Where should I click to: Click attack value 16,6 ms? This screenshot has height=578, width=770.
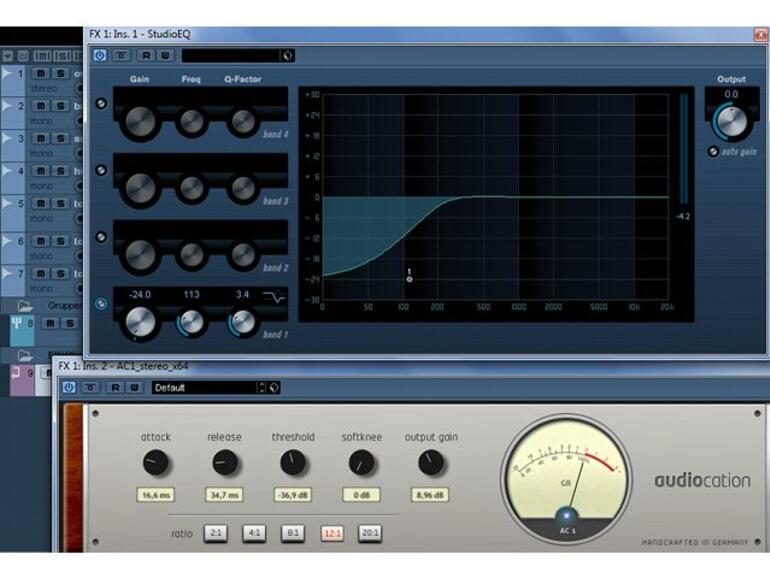click(x=156, y=495)
